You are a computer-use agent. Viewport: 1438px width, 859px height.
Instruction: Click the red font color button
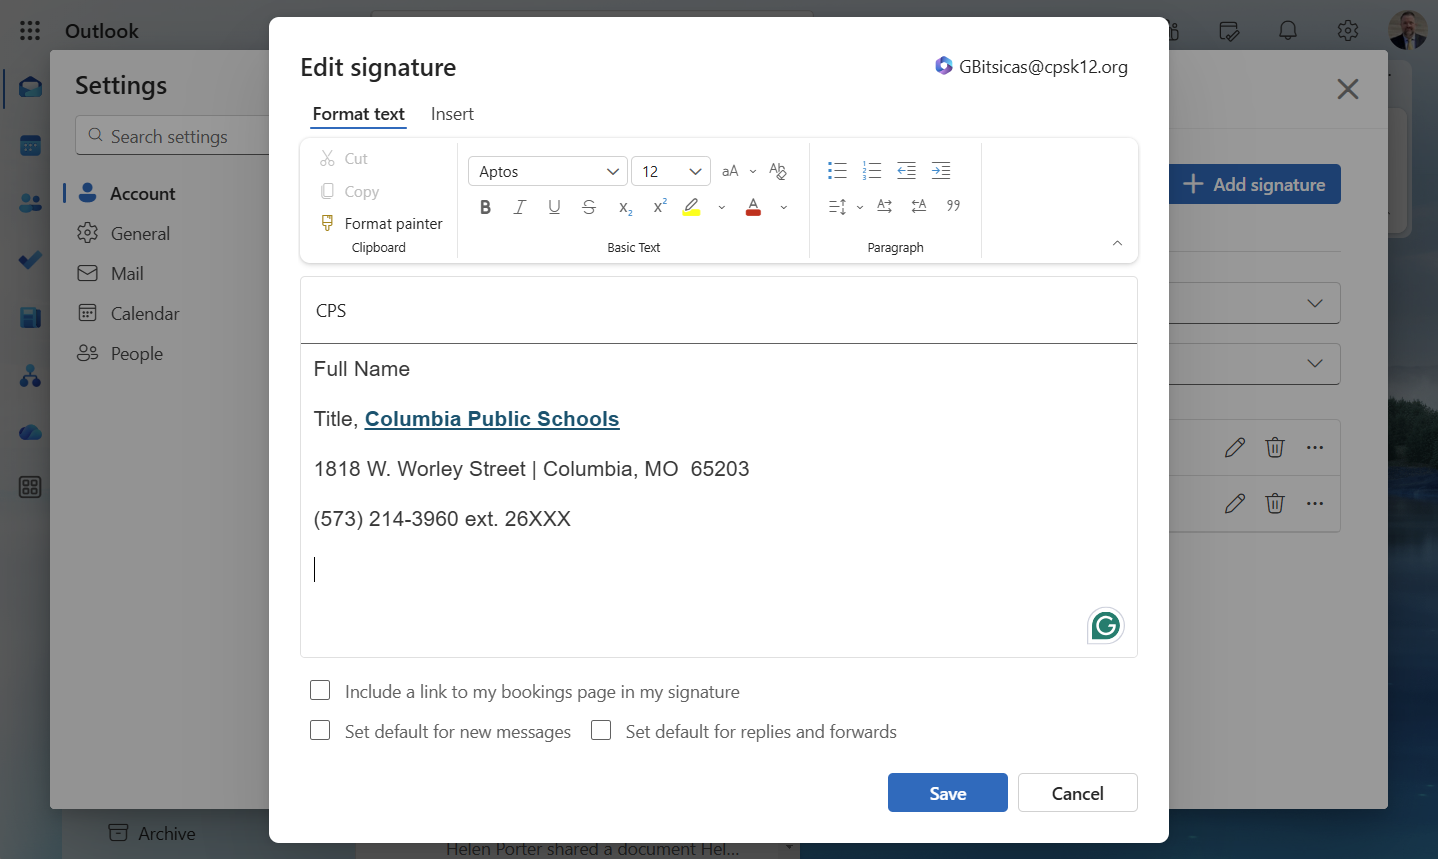click(754, 207)
